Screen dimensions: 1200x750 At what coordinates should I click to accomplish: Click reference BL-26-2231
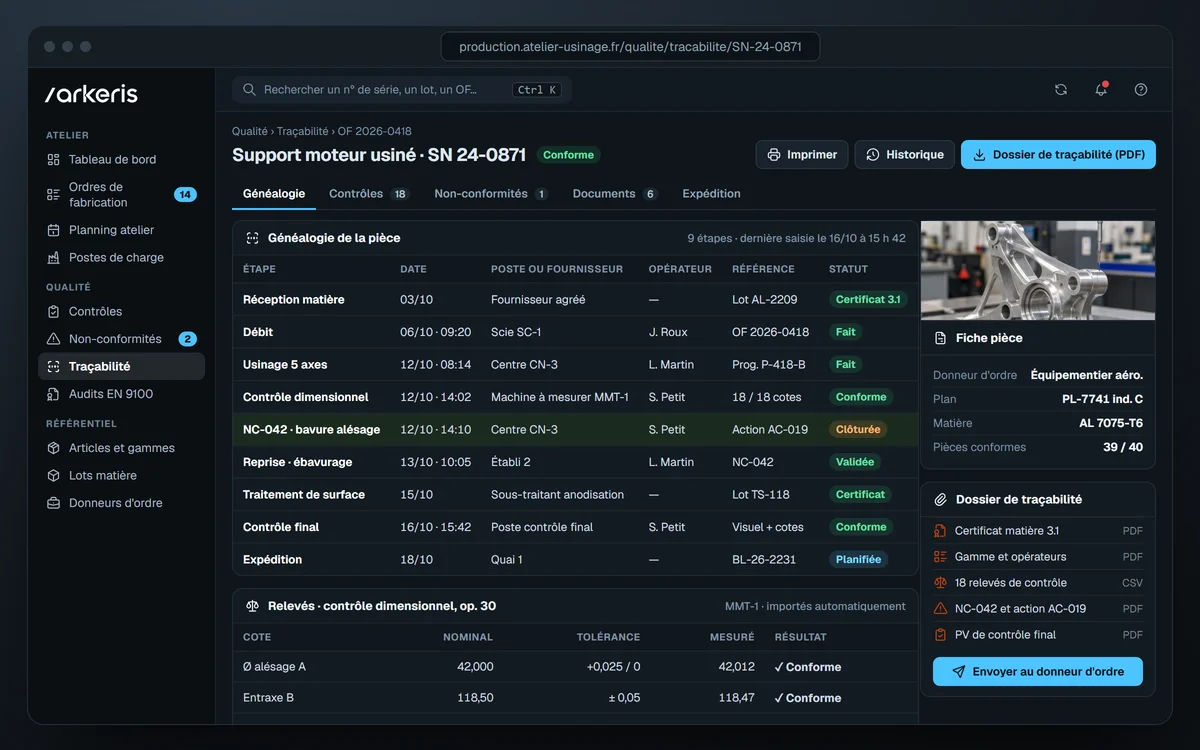pyautogui.click(x=764, y=559)
